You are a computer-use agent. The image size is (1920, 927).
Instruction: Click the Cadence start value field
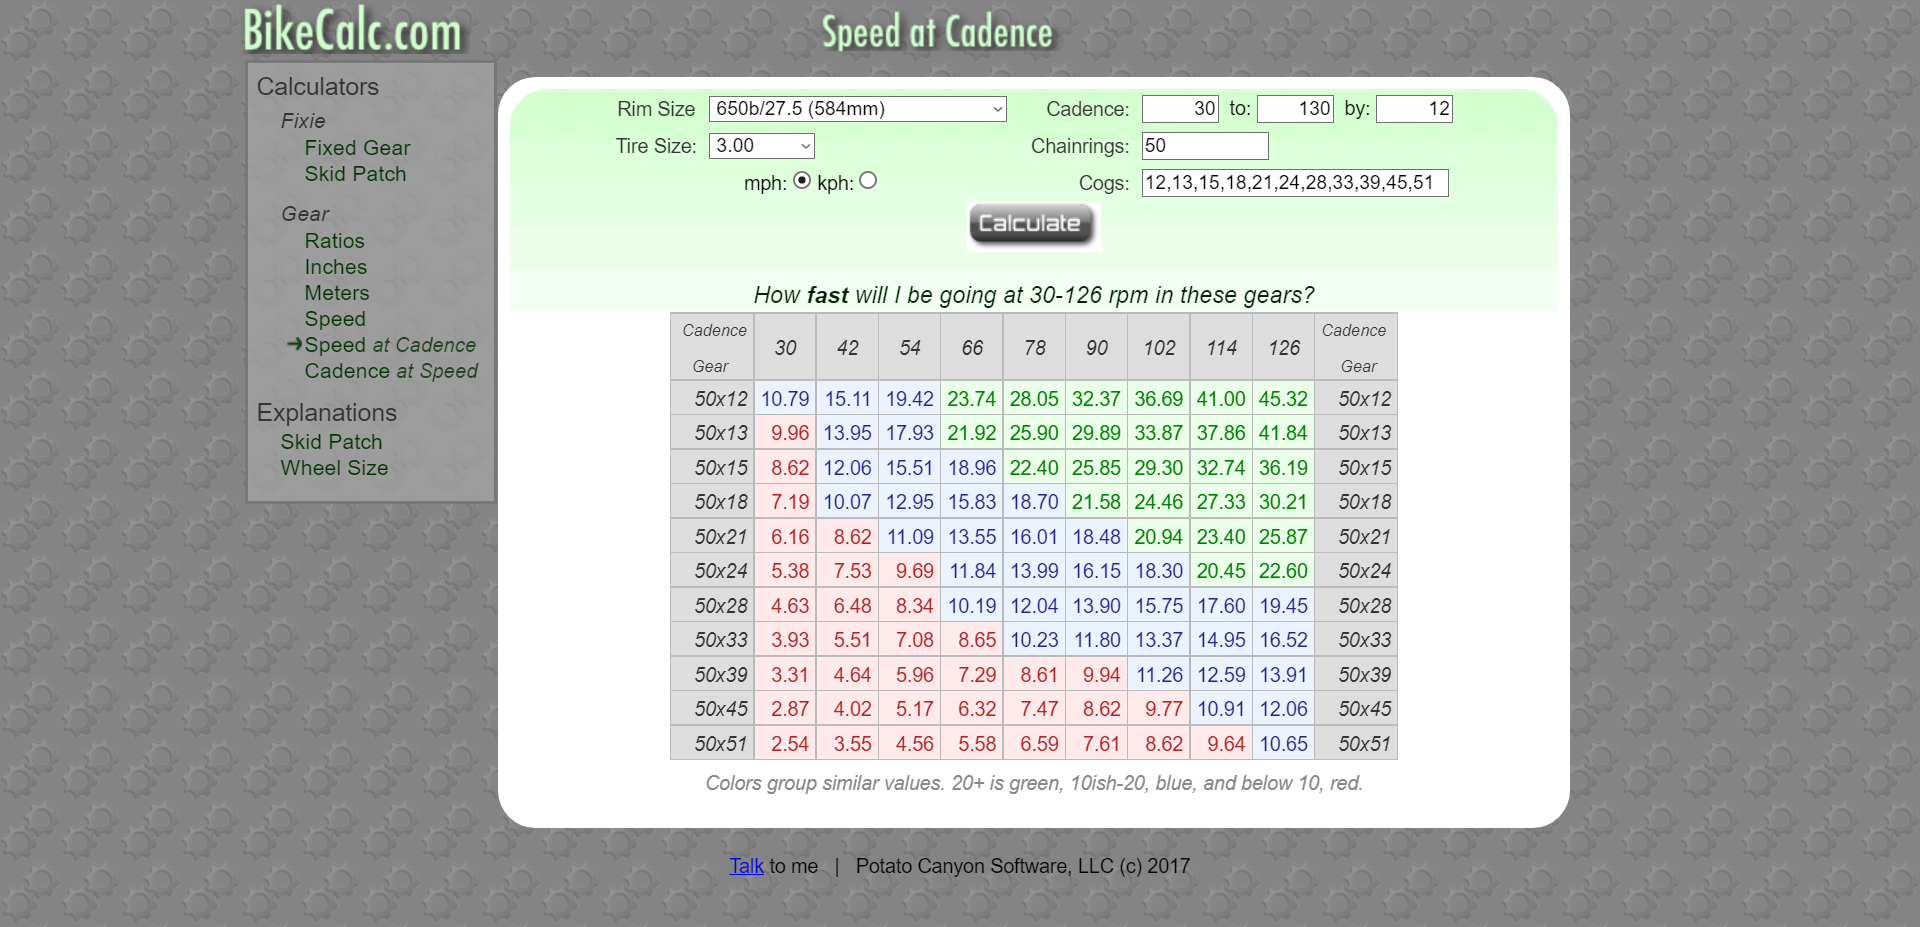pos(1180,109)
